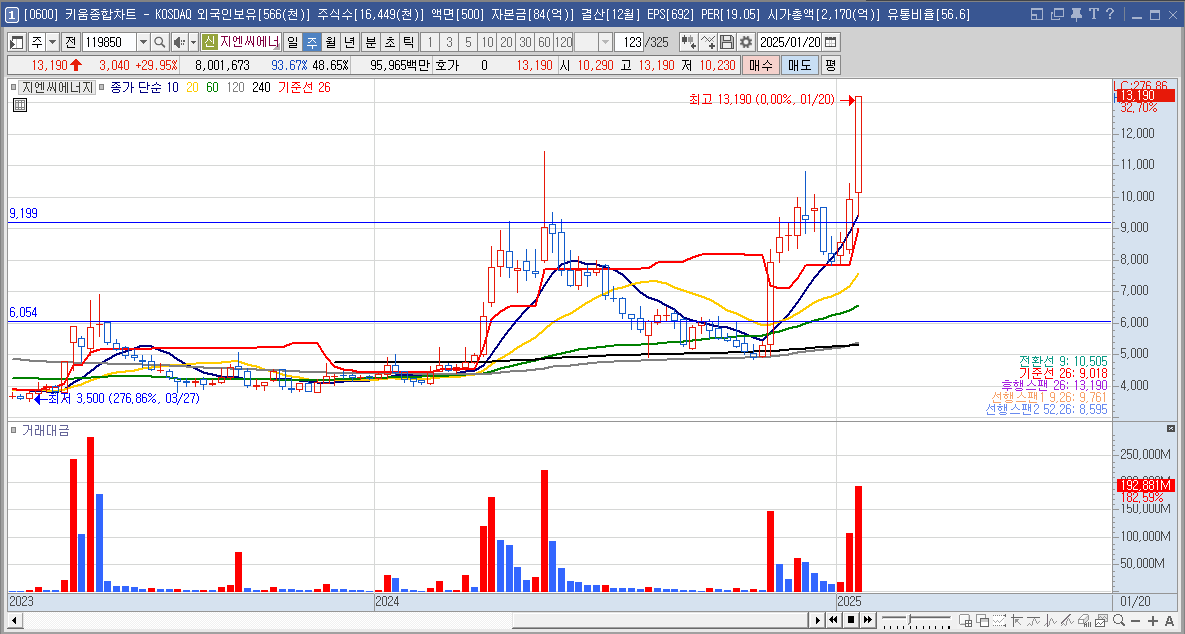This screenshot has height=634, width=1185.
Task: Open chart settings gear icon
Action: 746,42
